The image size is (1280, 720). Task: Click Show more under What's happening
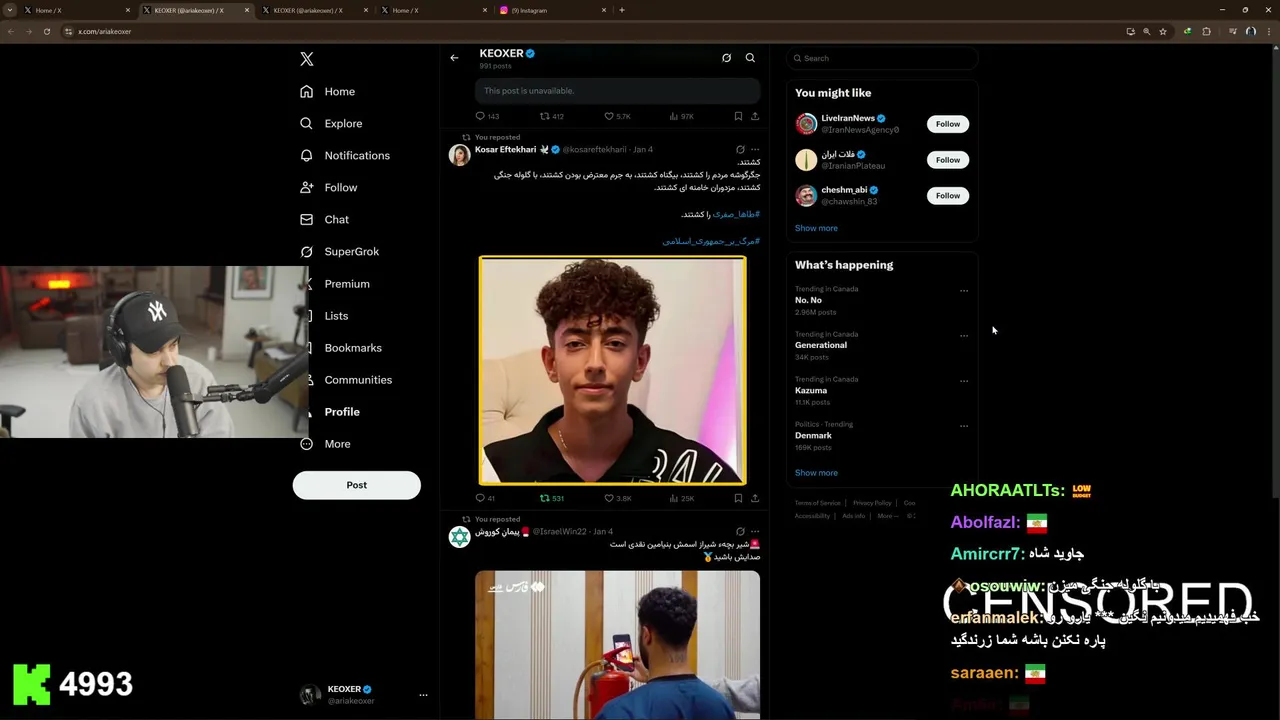click(x=816, y=473)
